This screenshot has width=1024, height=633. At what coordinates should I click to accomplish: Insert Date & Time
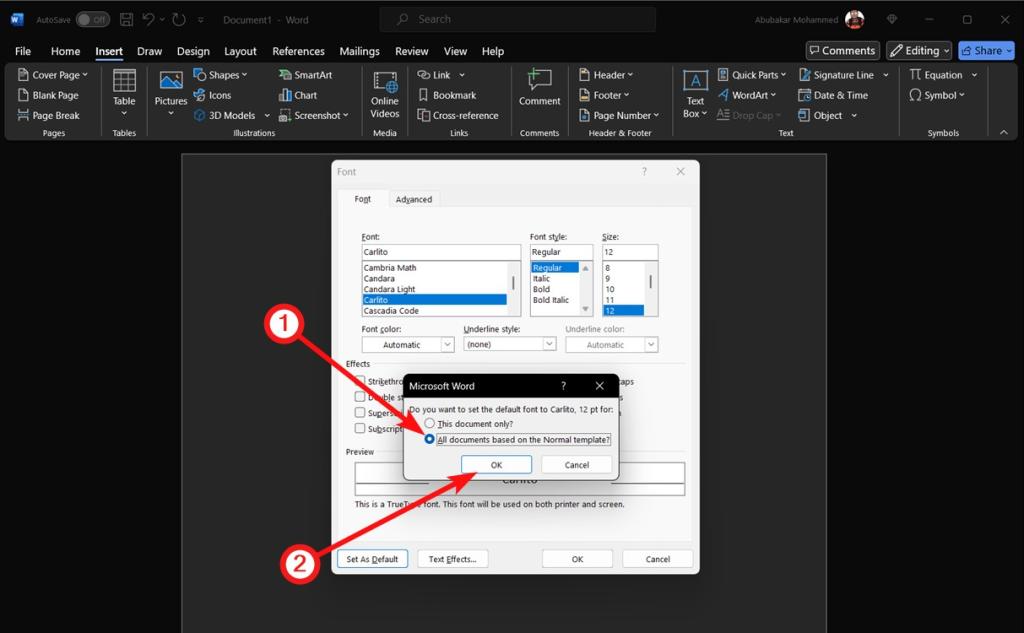[833, 95]
